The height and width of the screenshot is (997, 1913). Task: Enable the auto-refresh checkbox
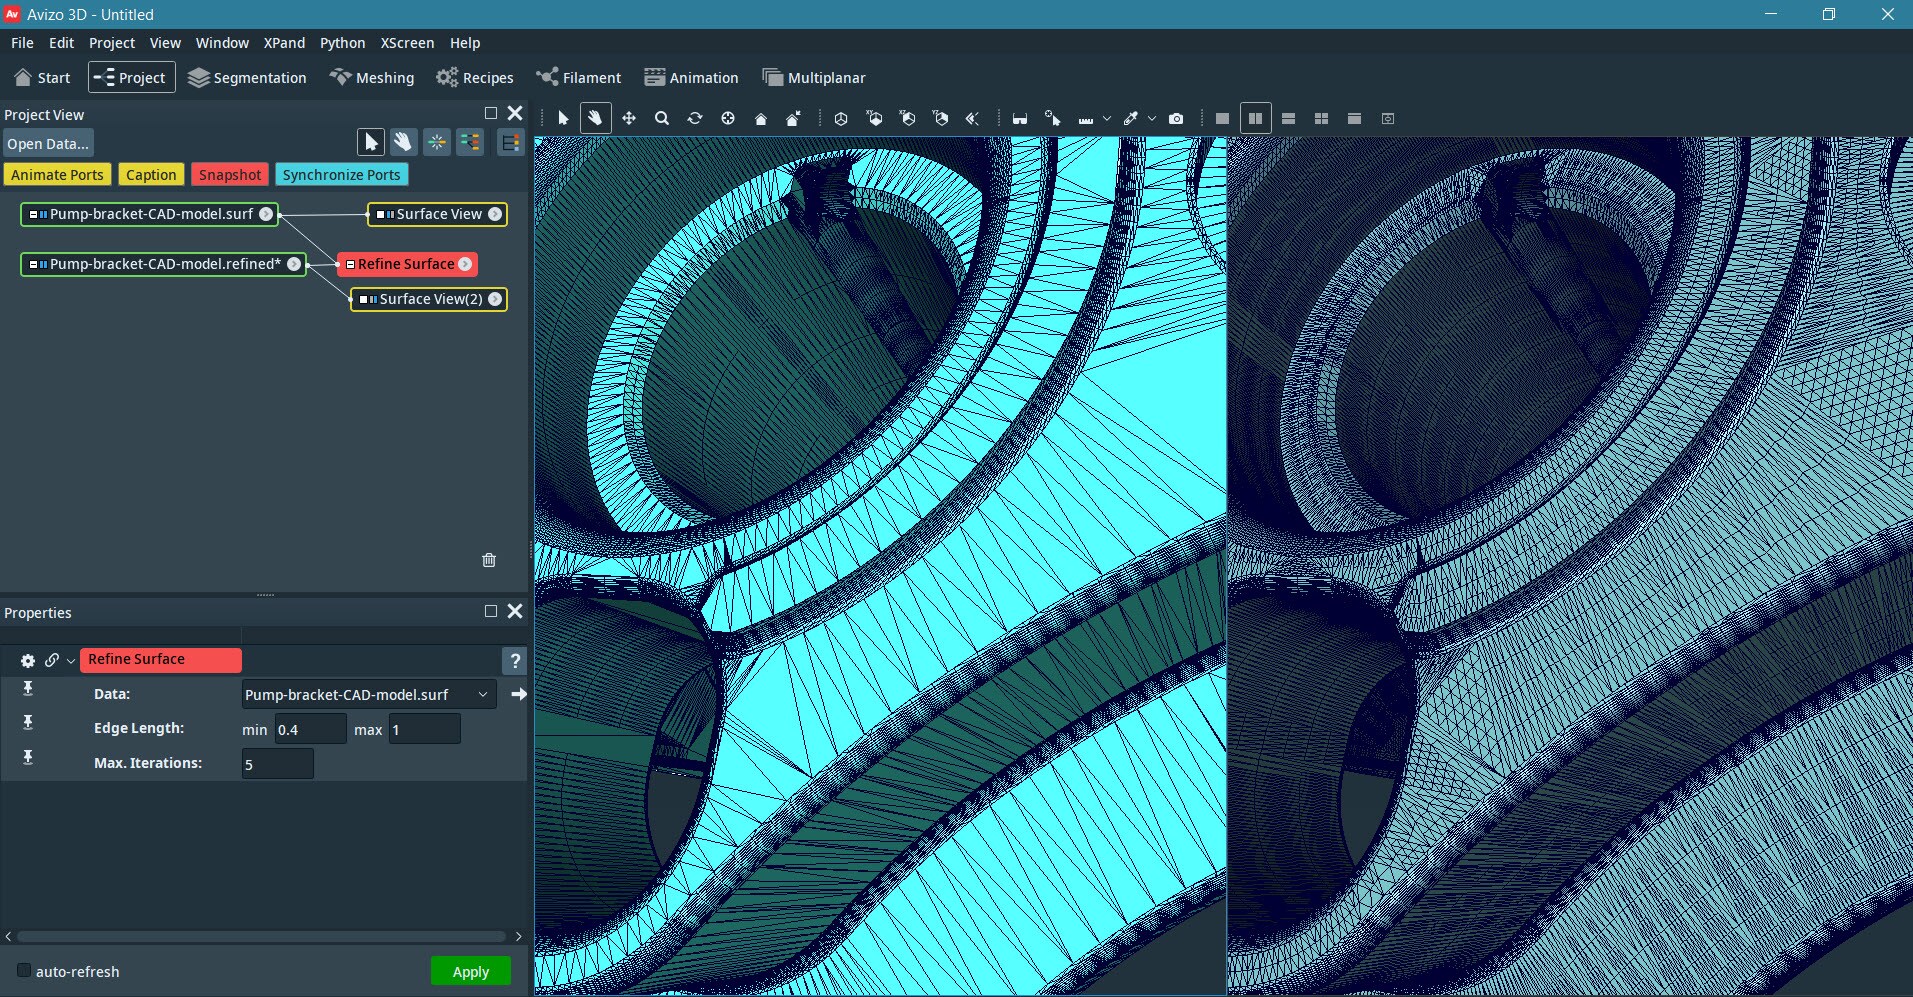23,971
